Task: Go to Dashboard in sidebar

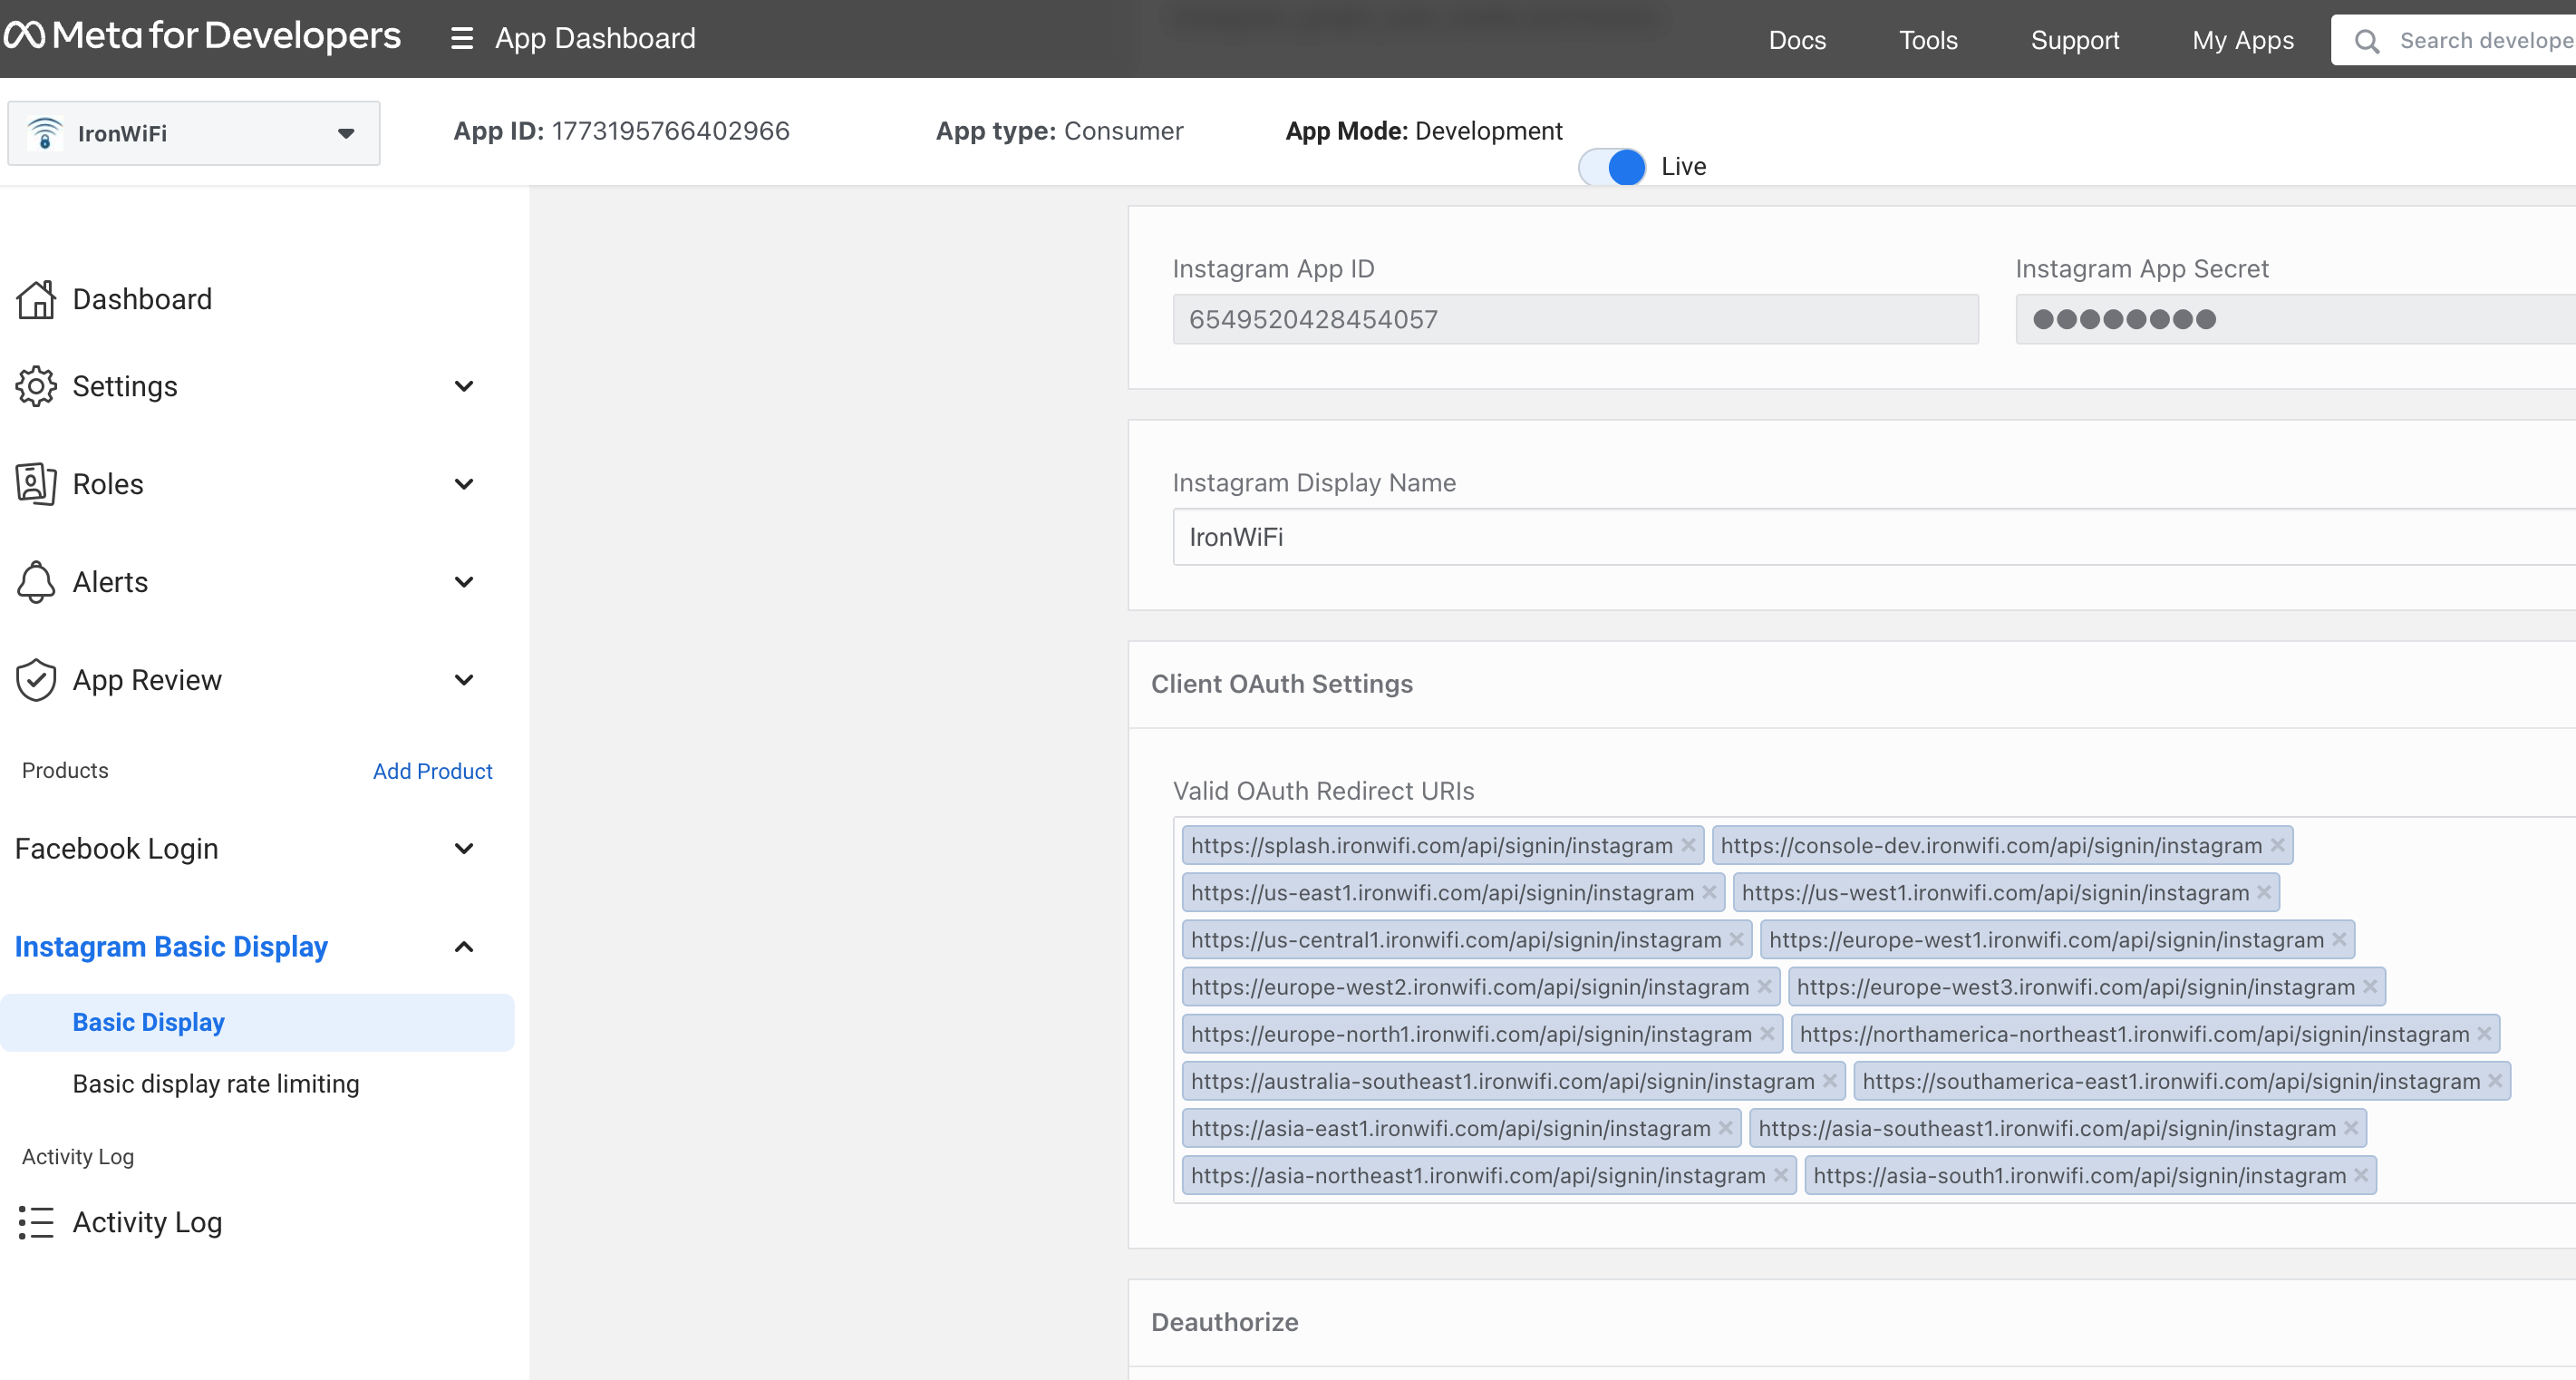Action: point(142,299)
